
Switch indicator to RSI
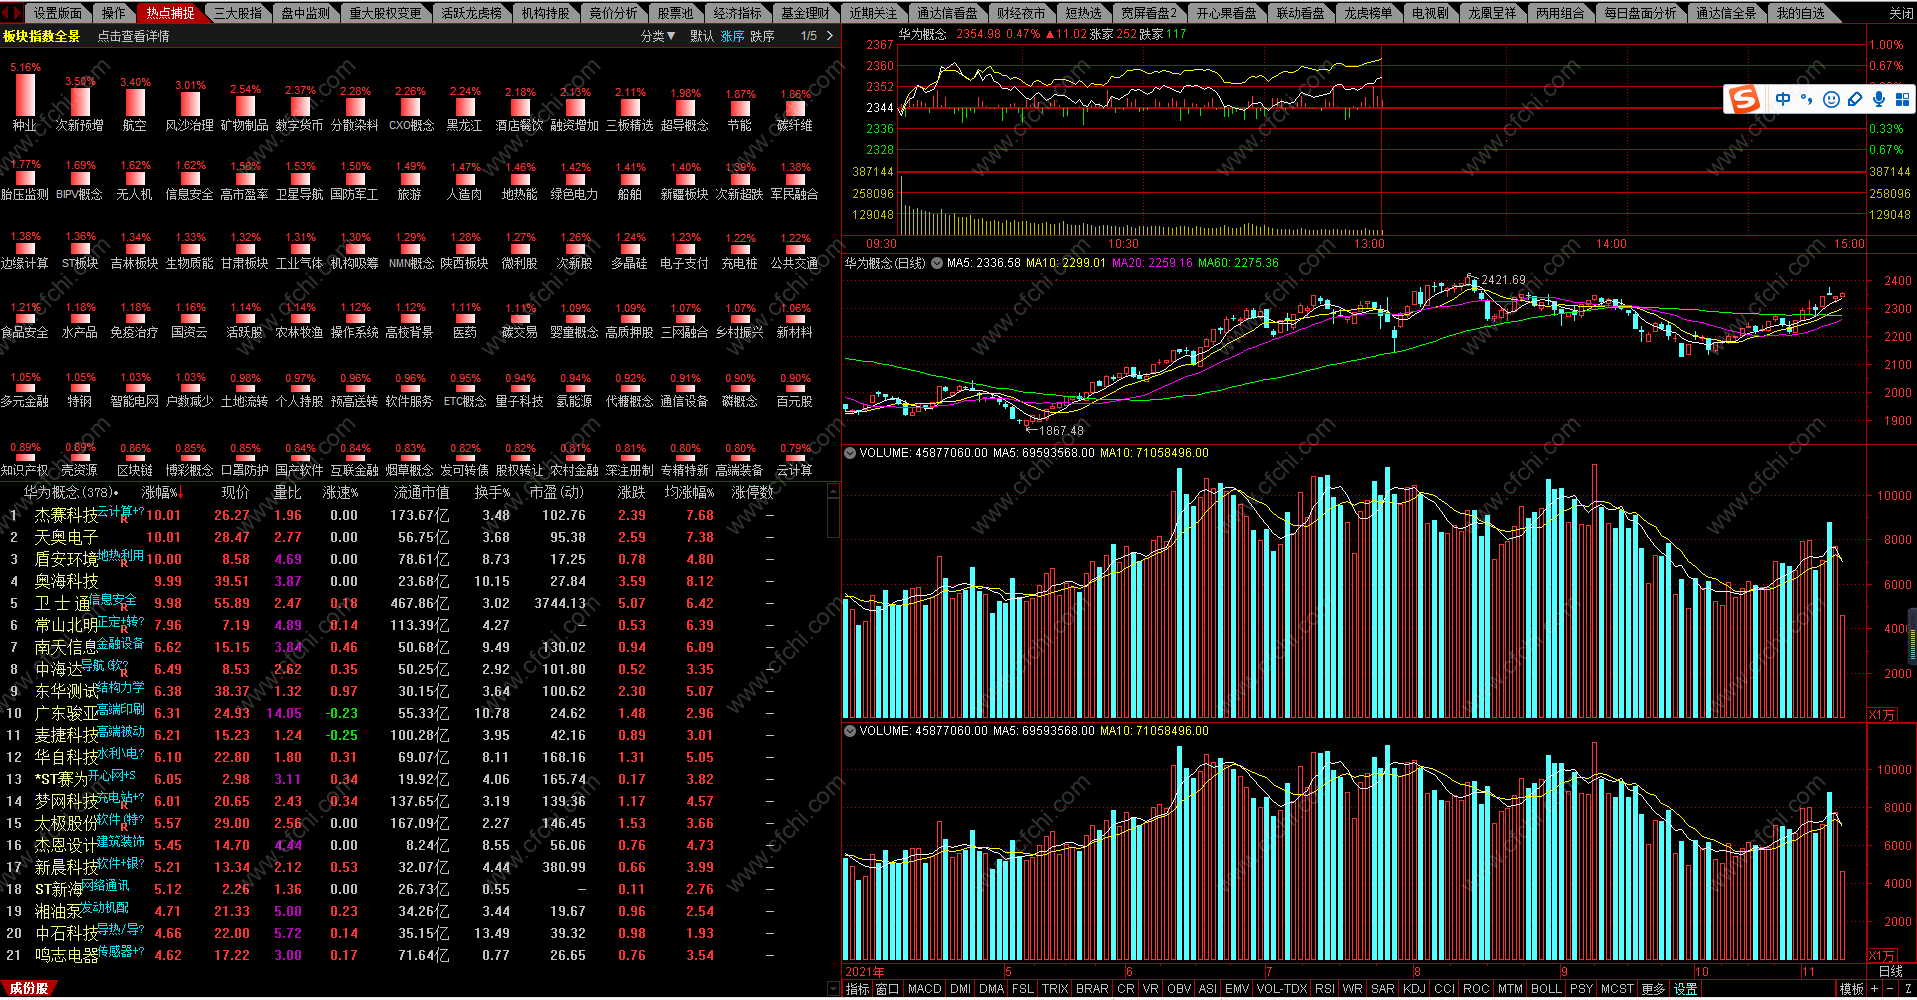[x=1325, y=989]
